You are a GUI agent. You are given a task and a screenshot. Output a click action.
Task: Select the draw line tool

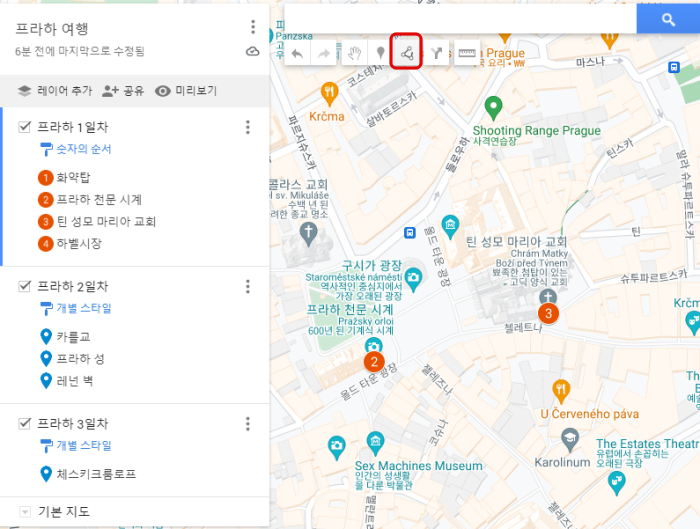(406, 54)
